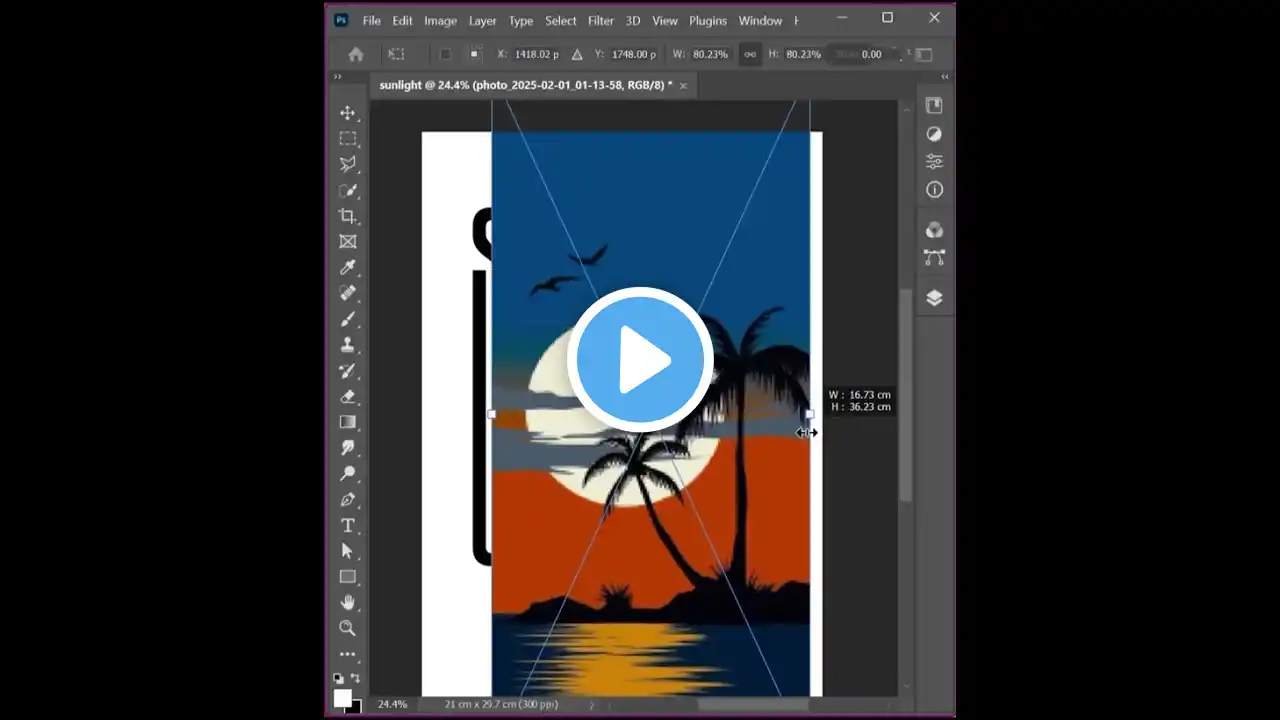Open the Properties panel icon
Image resolution: width=1280 pixels, height=720 pixels.
[x=934, y=161]
